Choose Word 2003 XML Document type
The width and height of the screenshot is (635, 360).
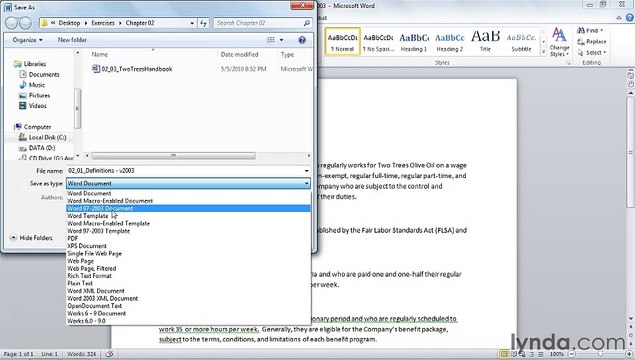point(188,298)
